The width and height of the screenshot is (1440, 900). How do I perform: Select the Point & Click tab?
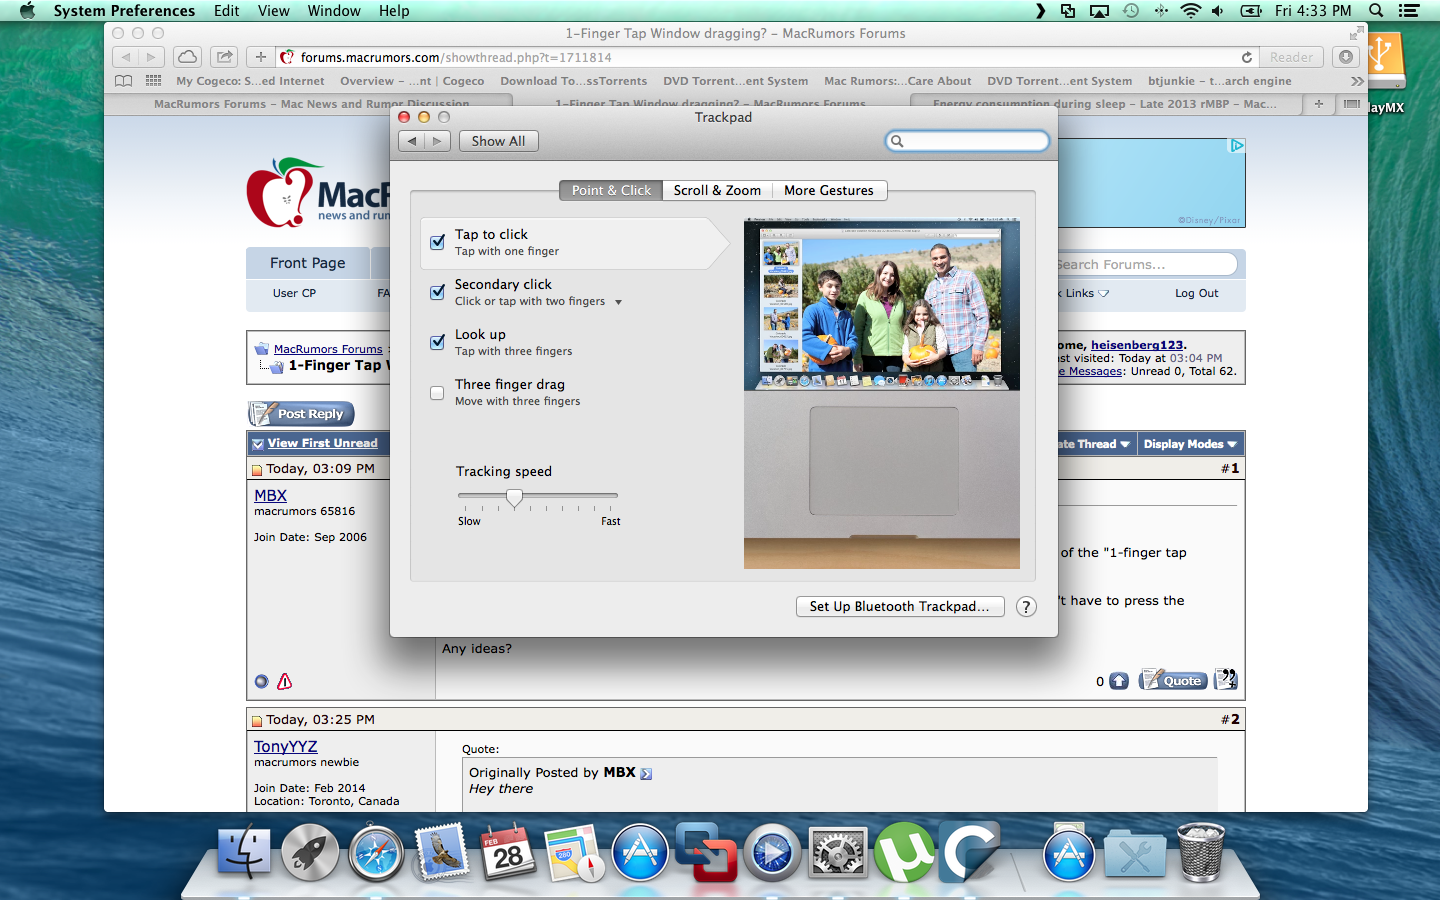point(611,190)
